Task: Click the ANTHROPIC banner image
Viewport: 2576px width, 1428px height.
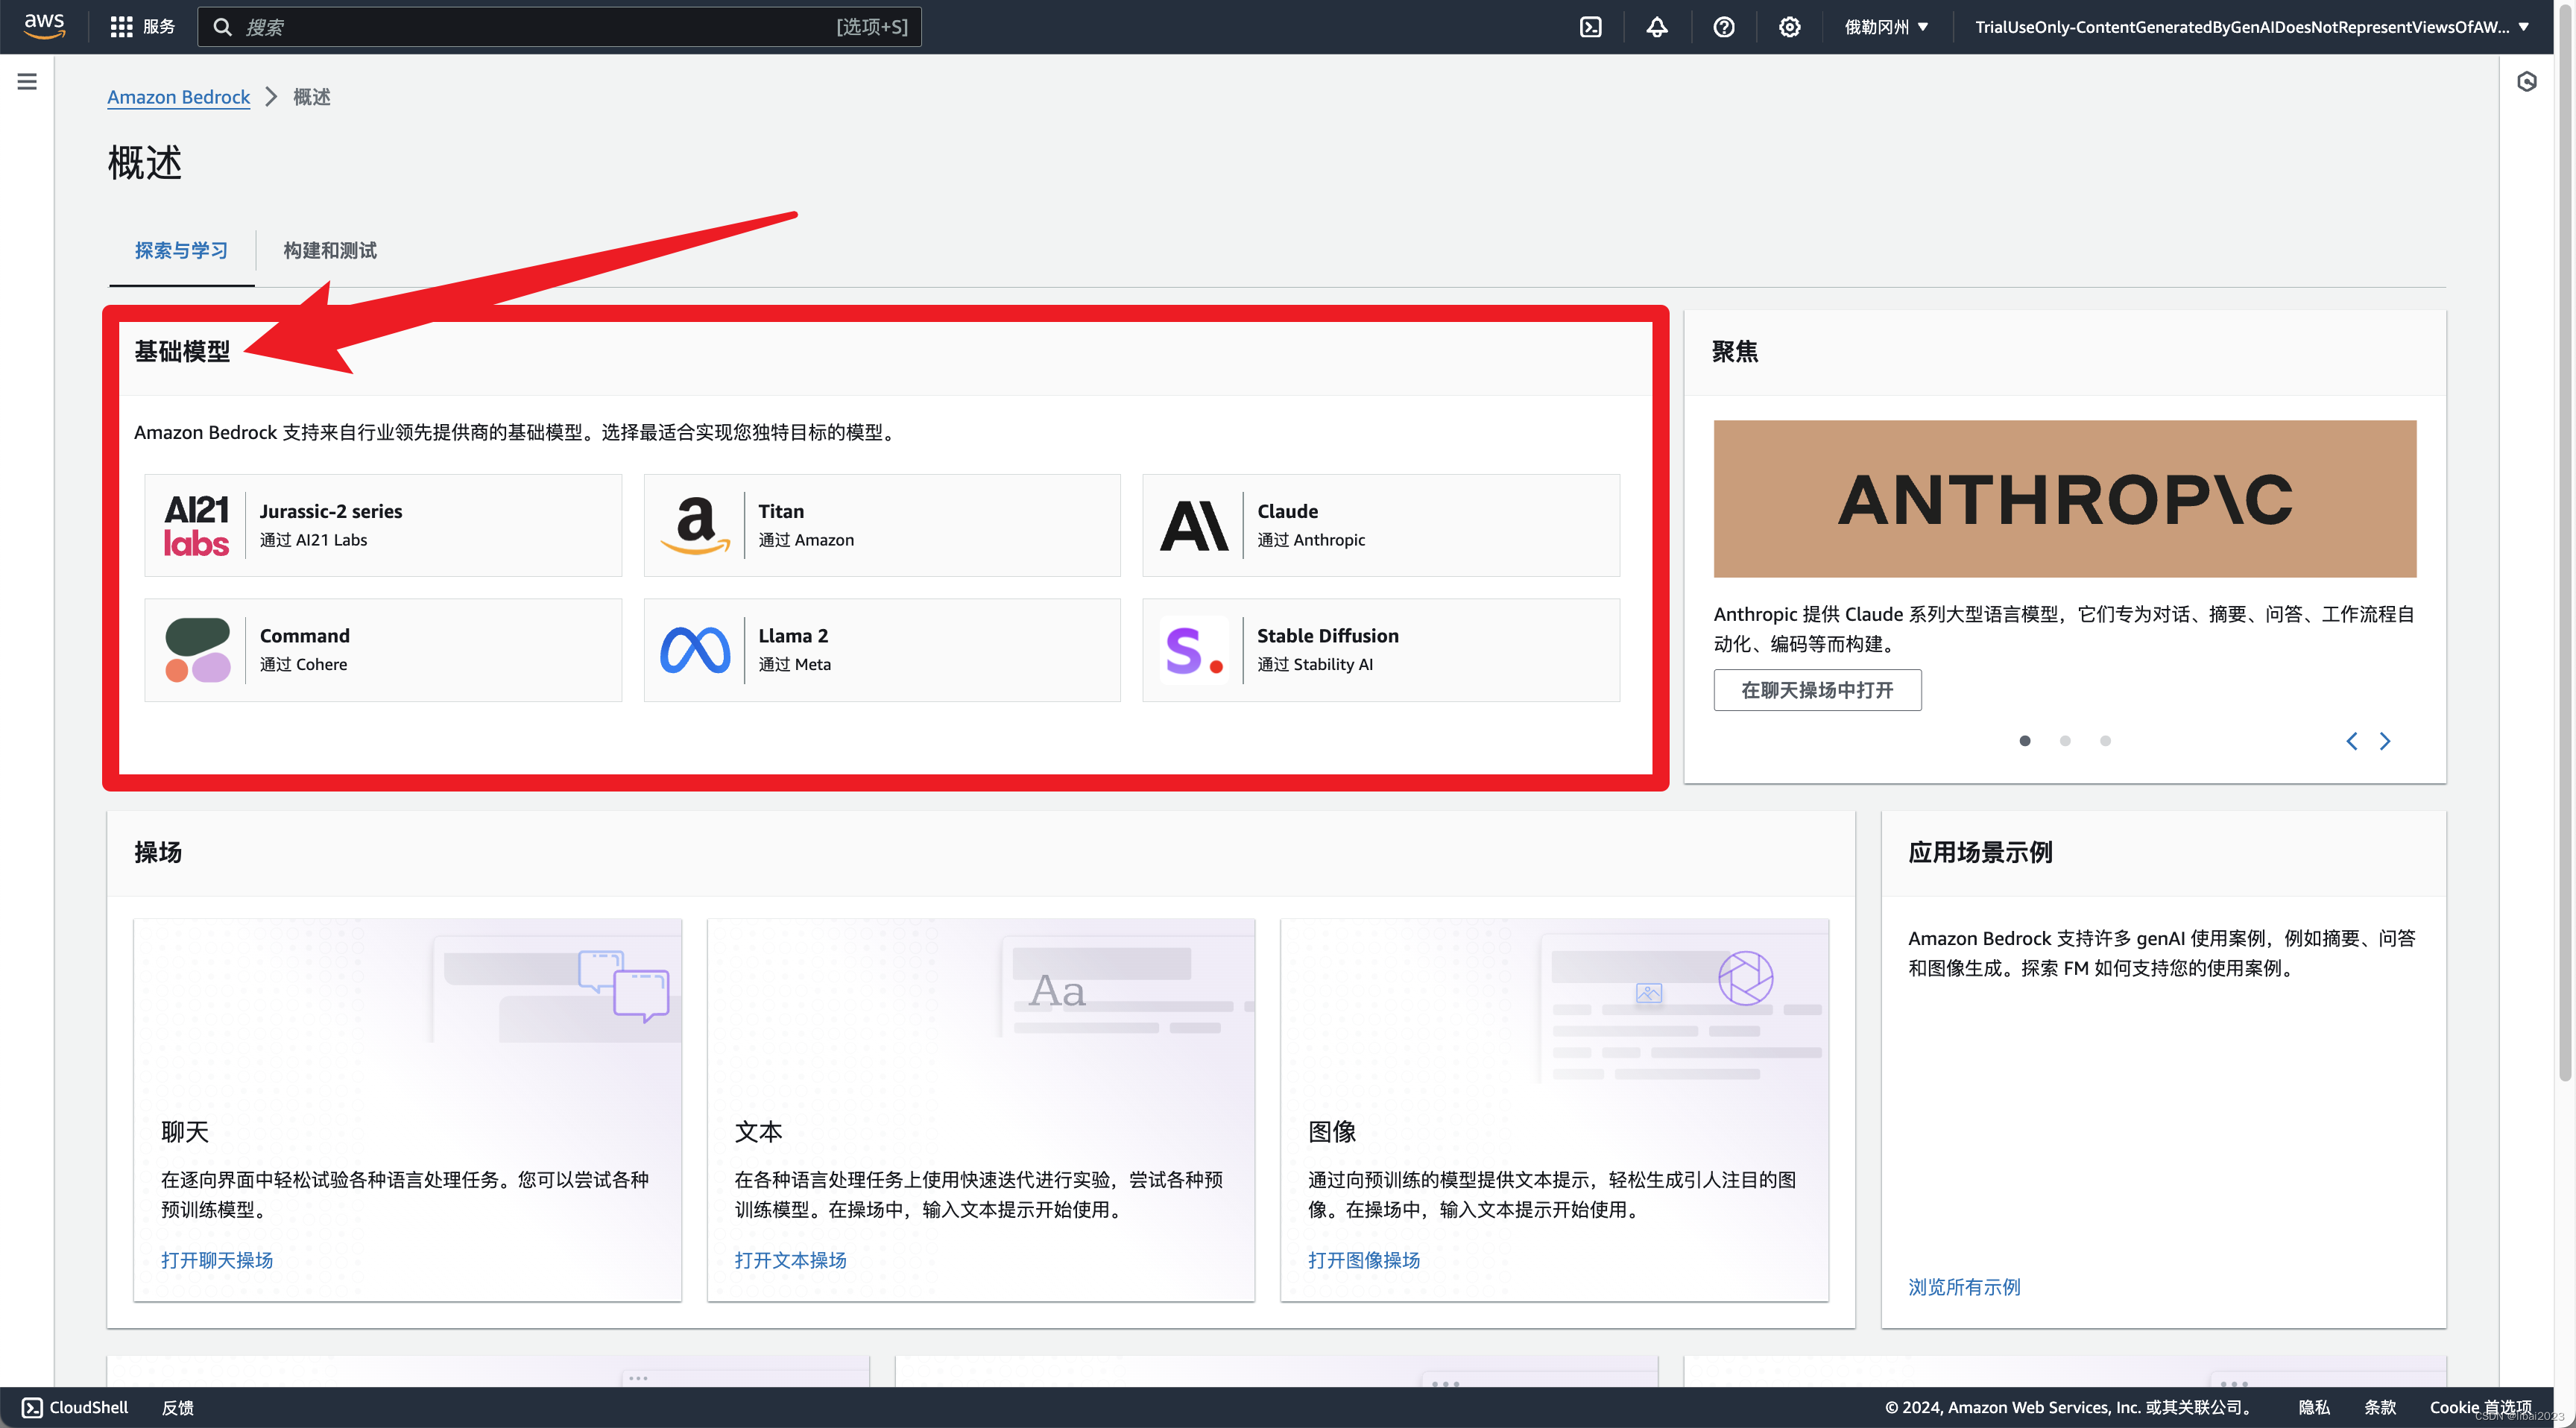Action: click(x=2065, y=498)
